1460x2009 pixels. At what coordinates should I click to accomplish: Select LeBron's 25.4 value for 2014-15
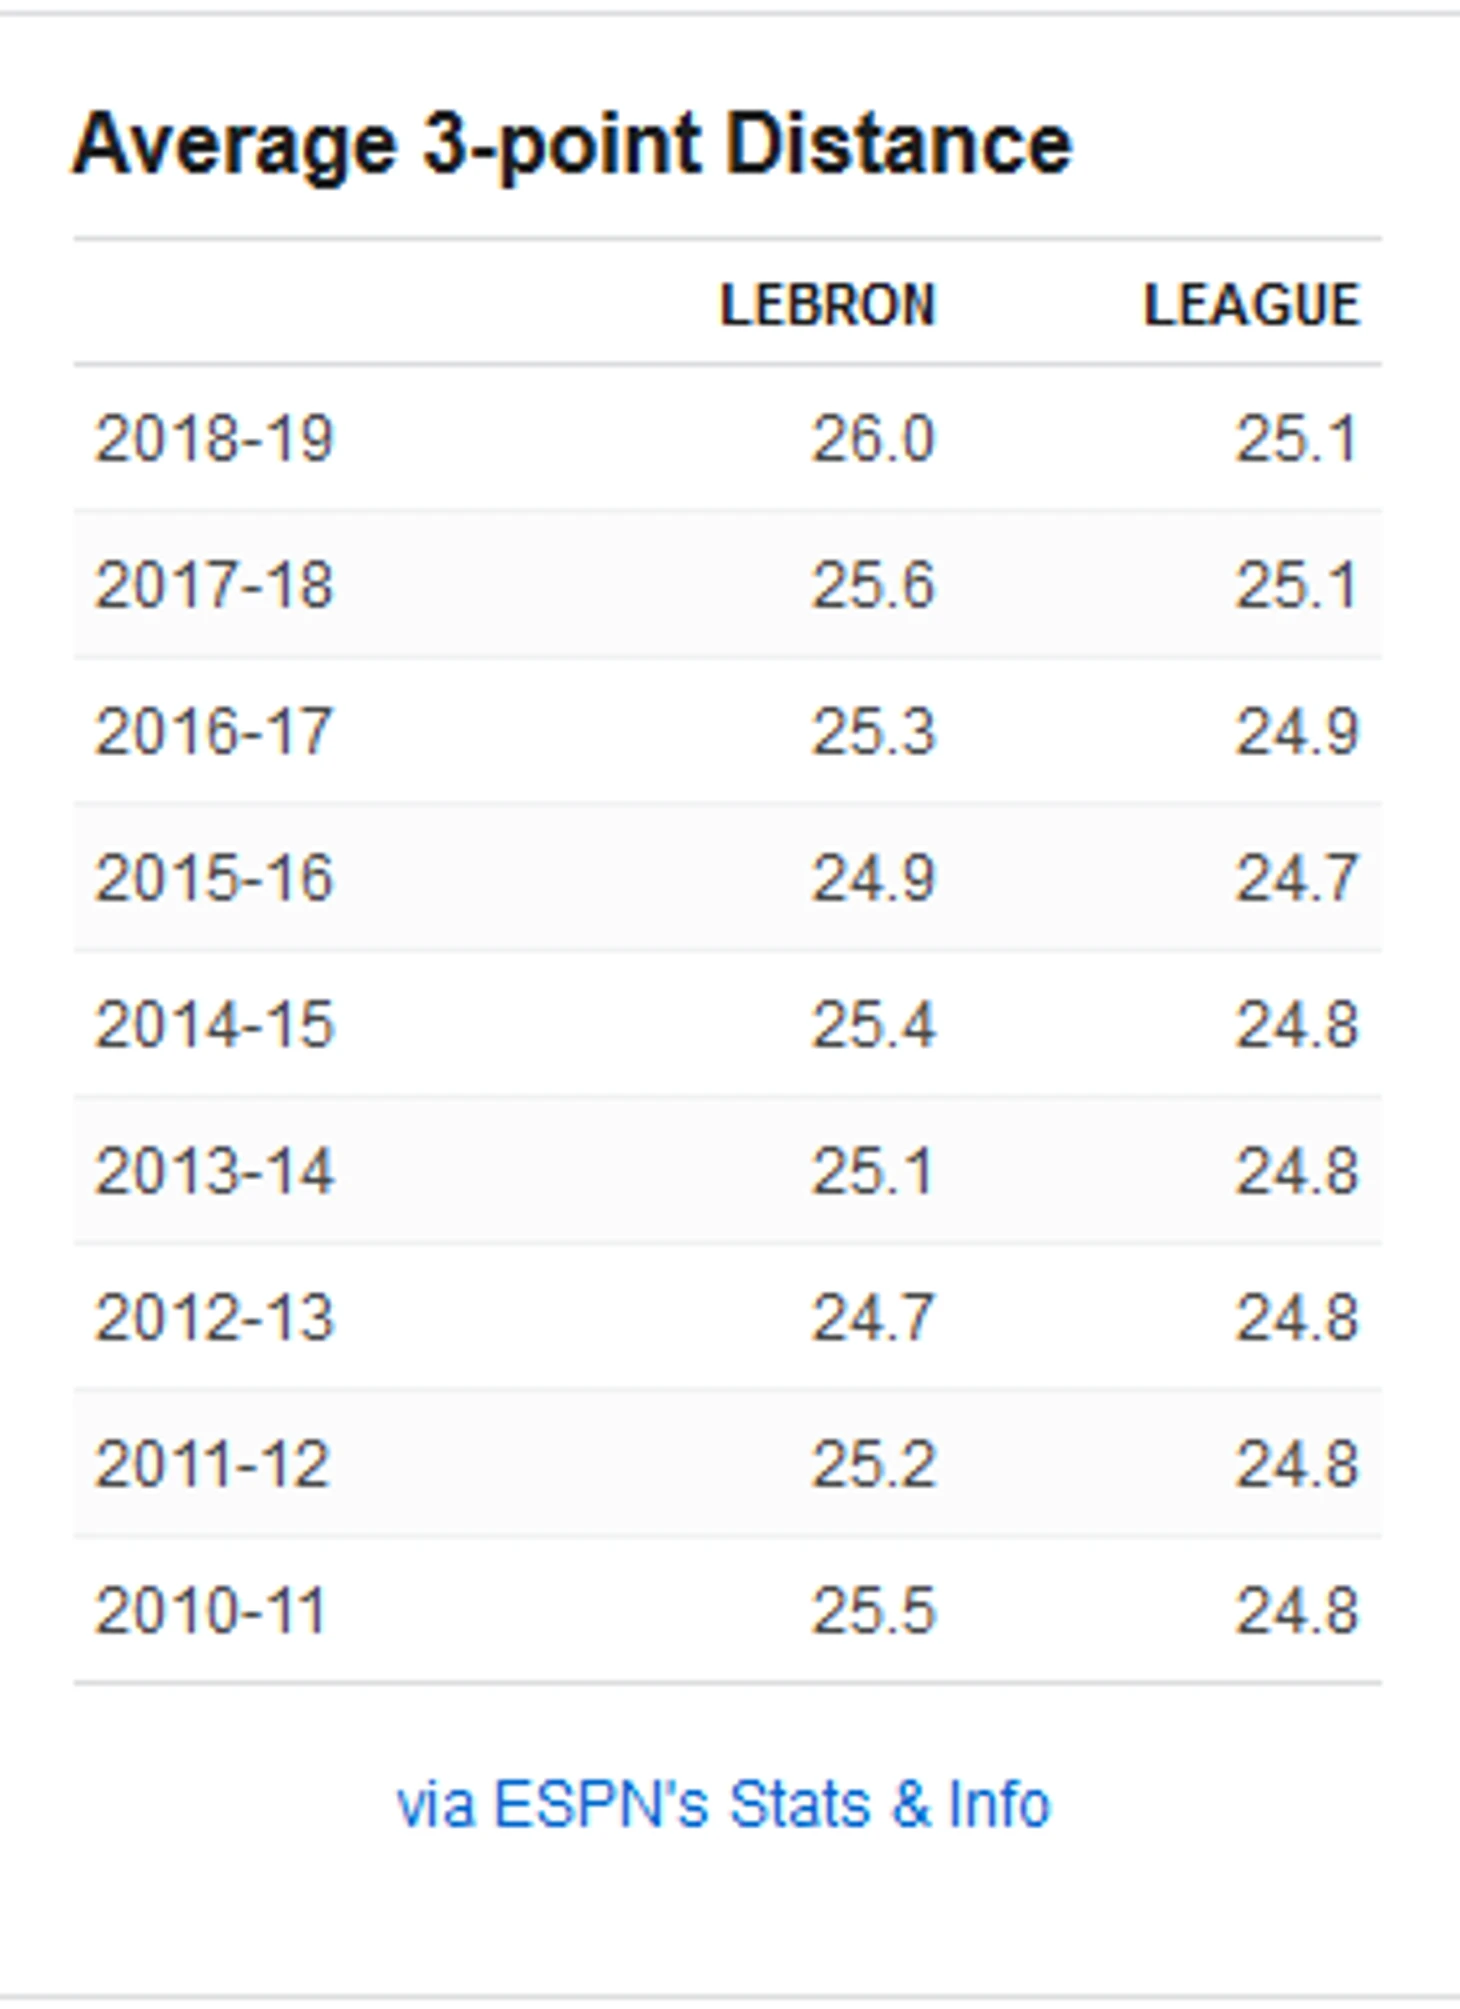(873, 1025)
